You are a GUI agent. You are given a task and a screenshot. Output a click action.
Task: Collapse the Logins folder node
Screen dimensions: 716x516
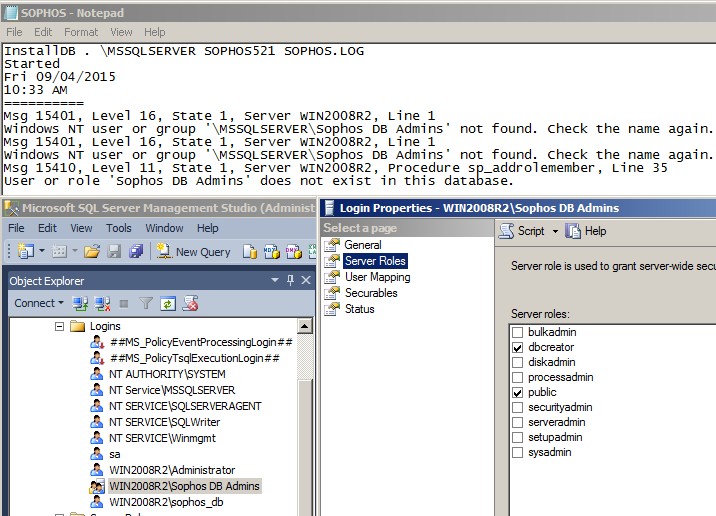coord(59,326)
